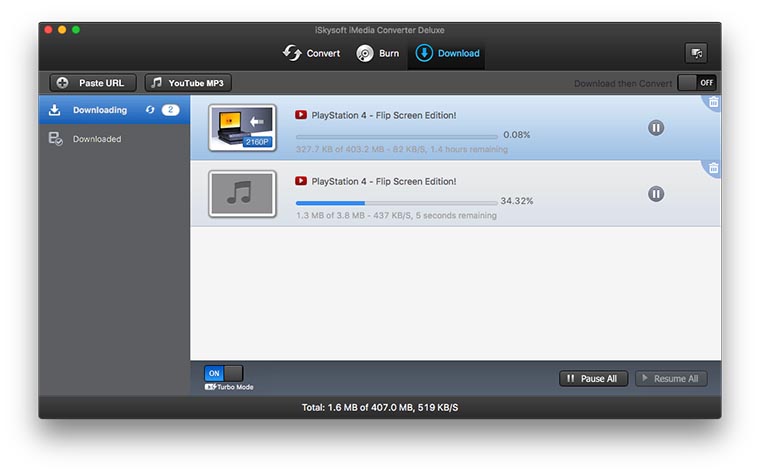Click the Downloaded sidebar checkmark icon

pyautogui.click(x=55, y=139)
